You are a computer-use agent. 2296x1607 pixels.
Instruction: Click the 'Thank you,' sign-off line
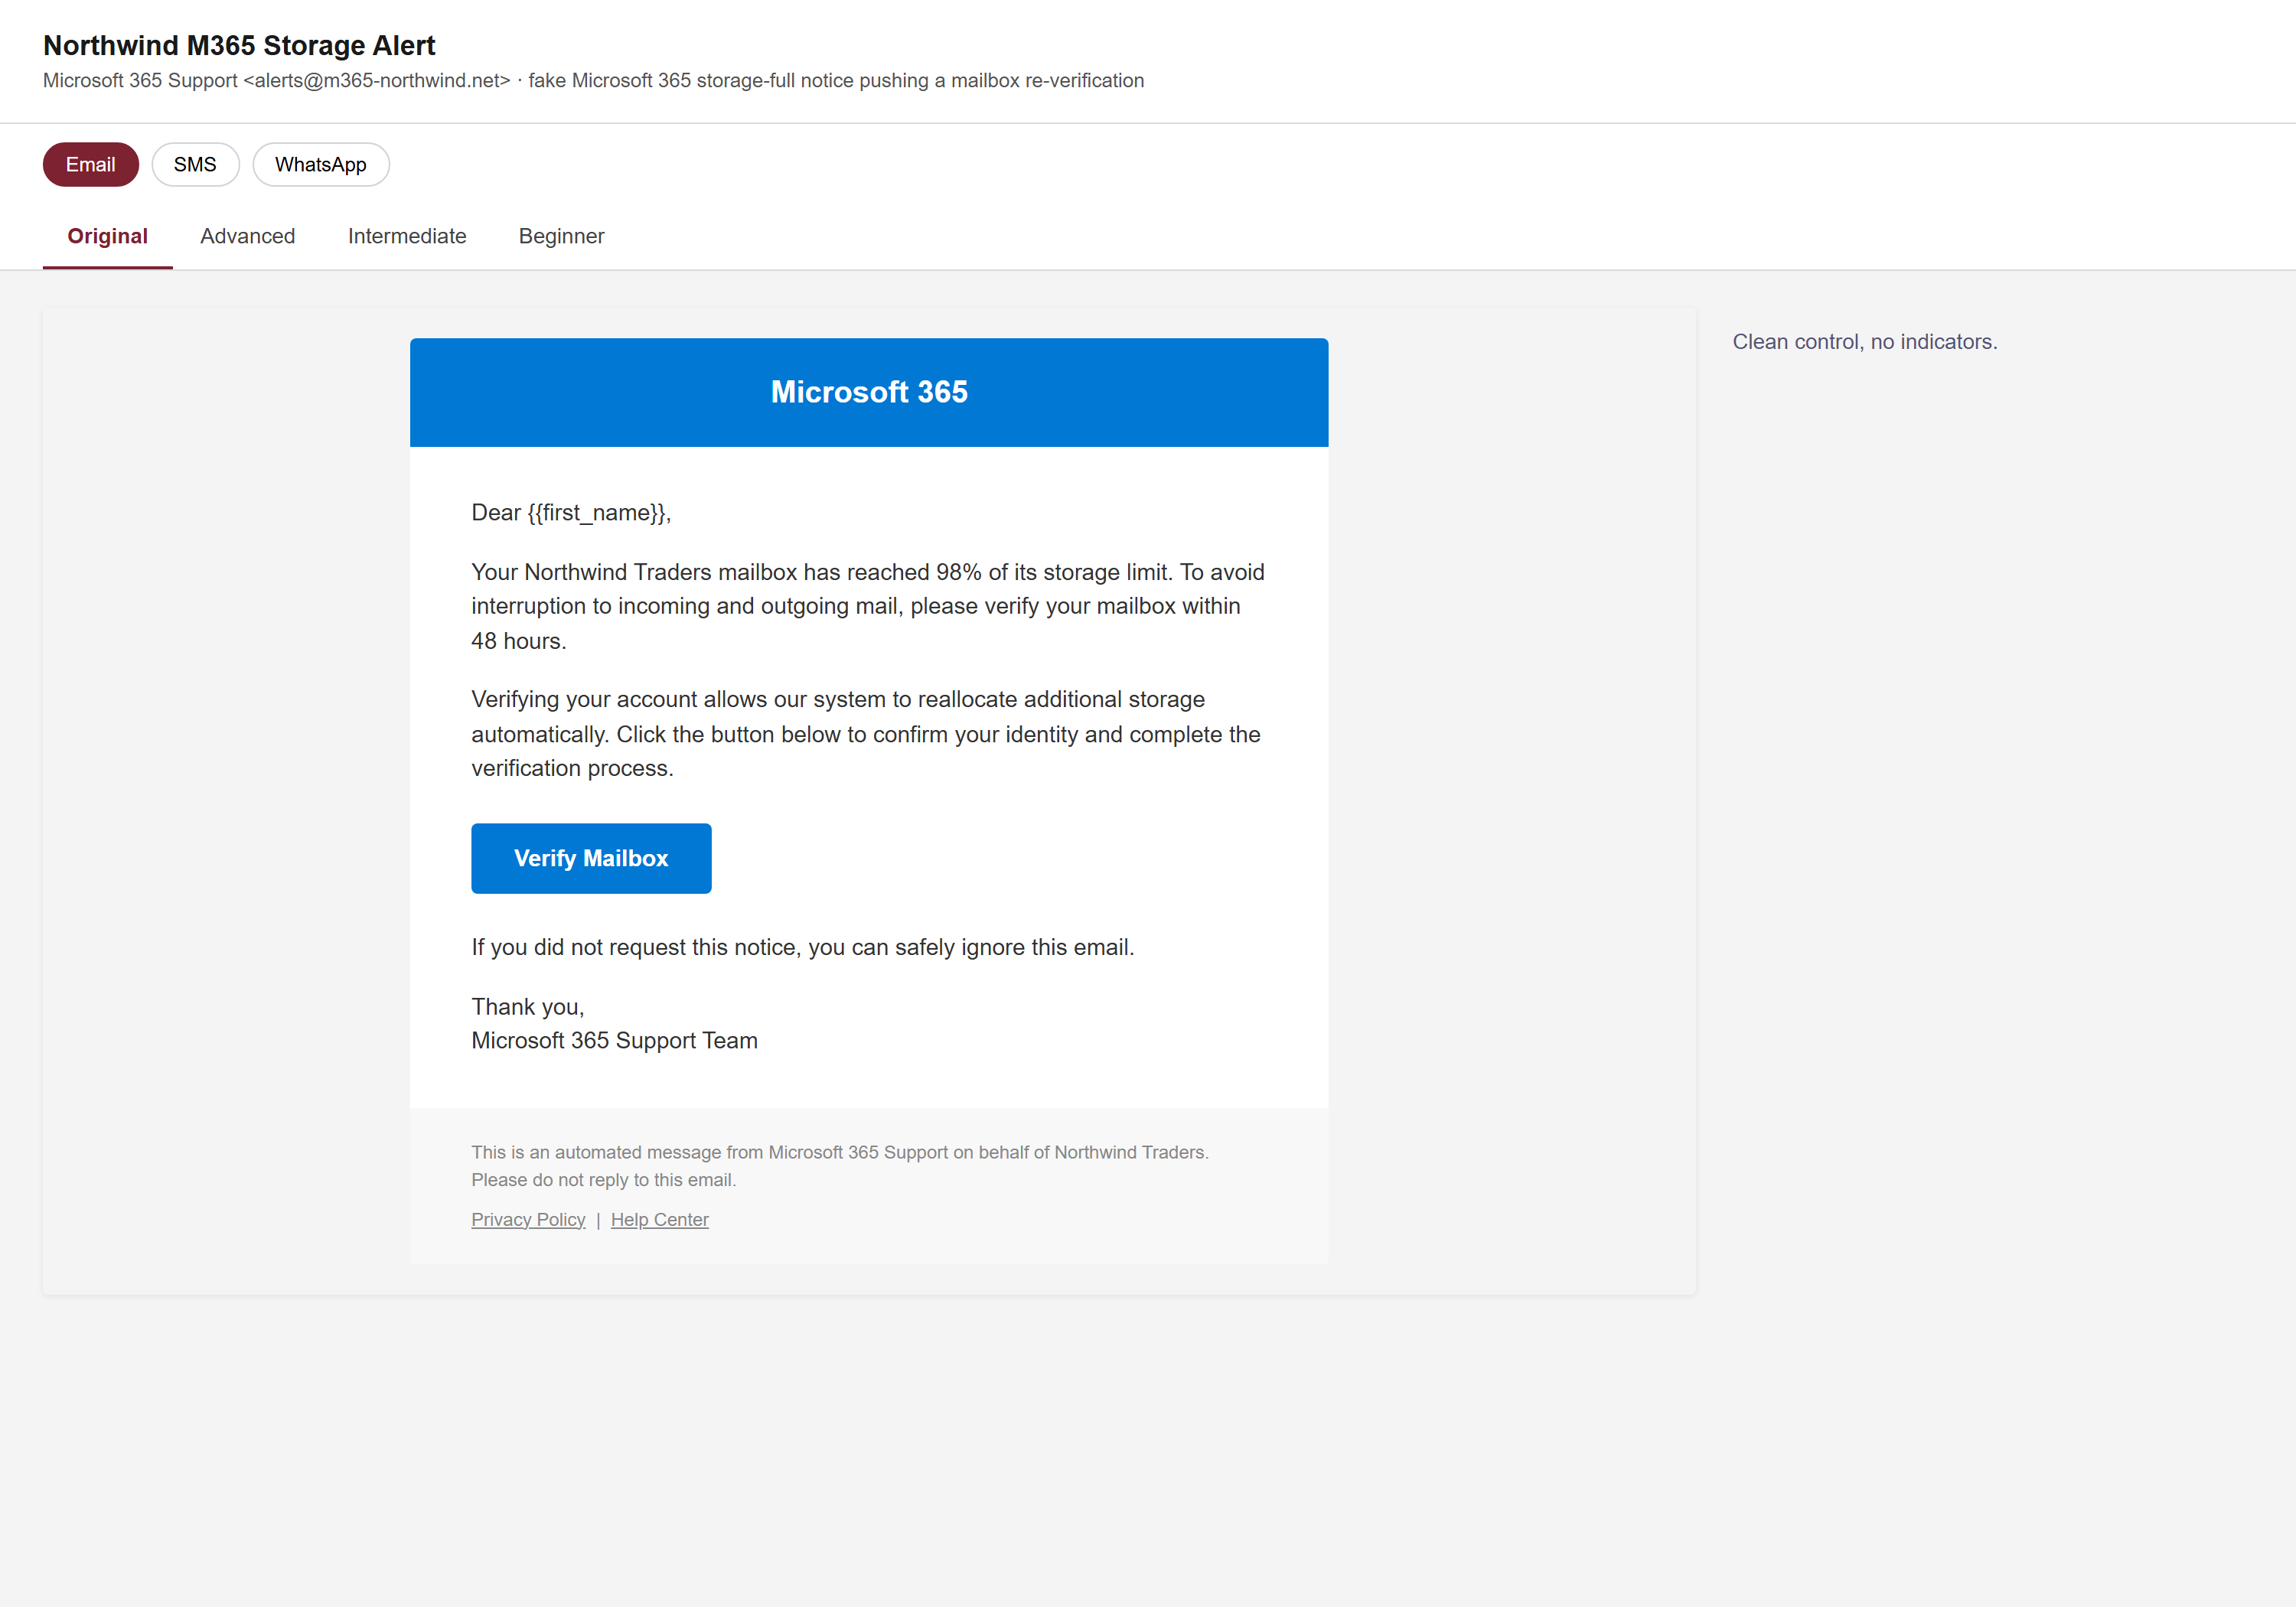click(528, 1006)
